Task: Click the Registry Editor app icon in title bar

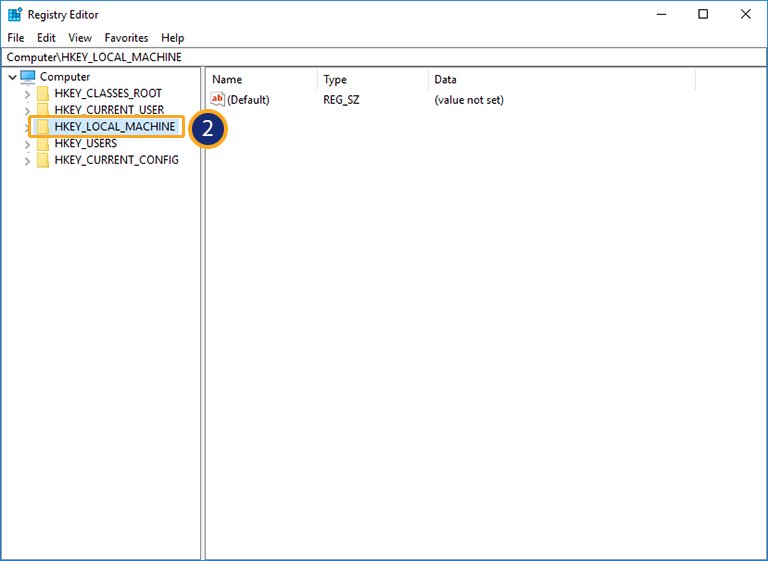Action: pos(15,14)
